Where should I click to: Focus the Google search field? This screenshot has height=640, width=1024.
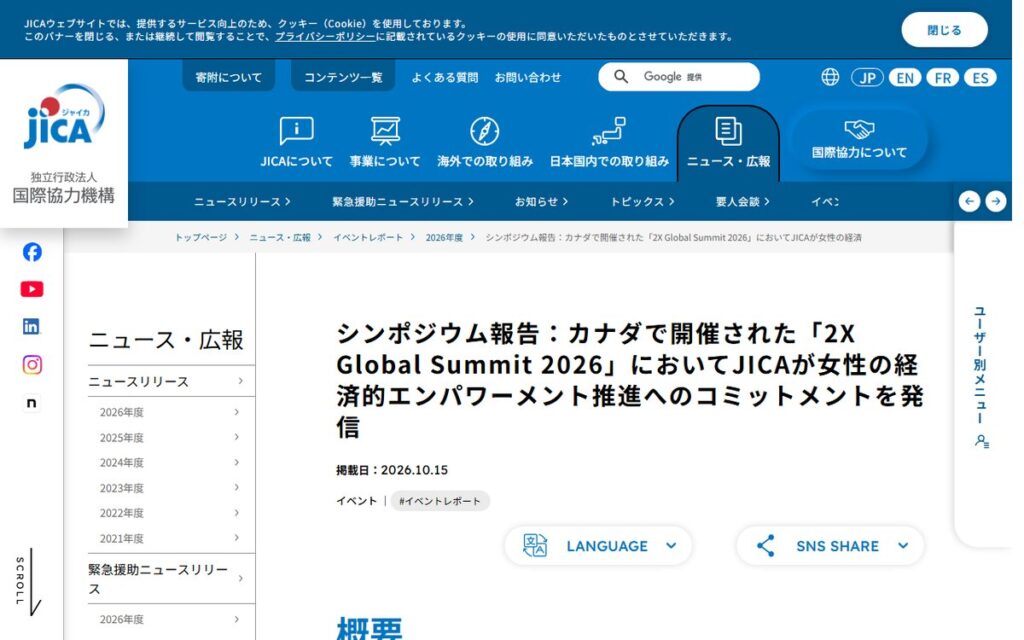tap(679, 77)
